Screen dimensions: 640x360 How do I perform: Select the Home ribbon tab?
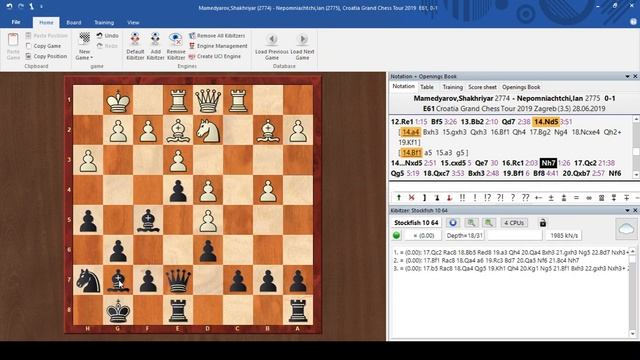(46, 22)
